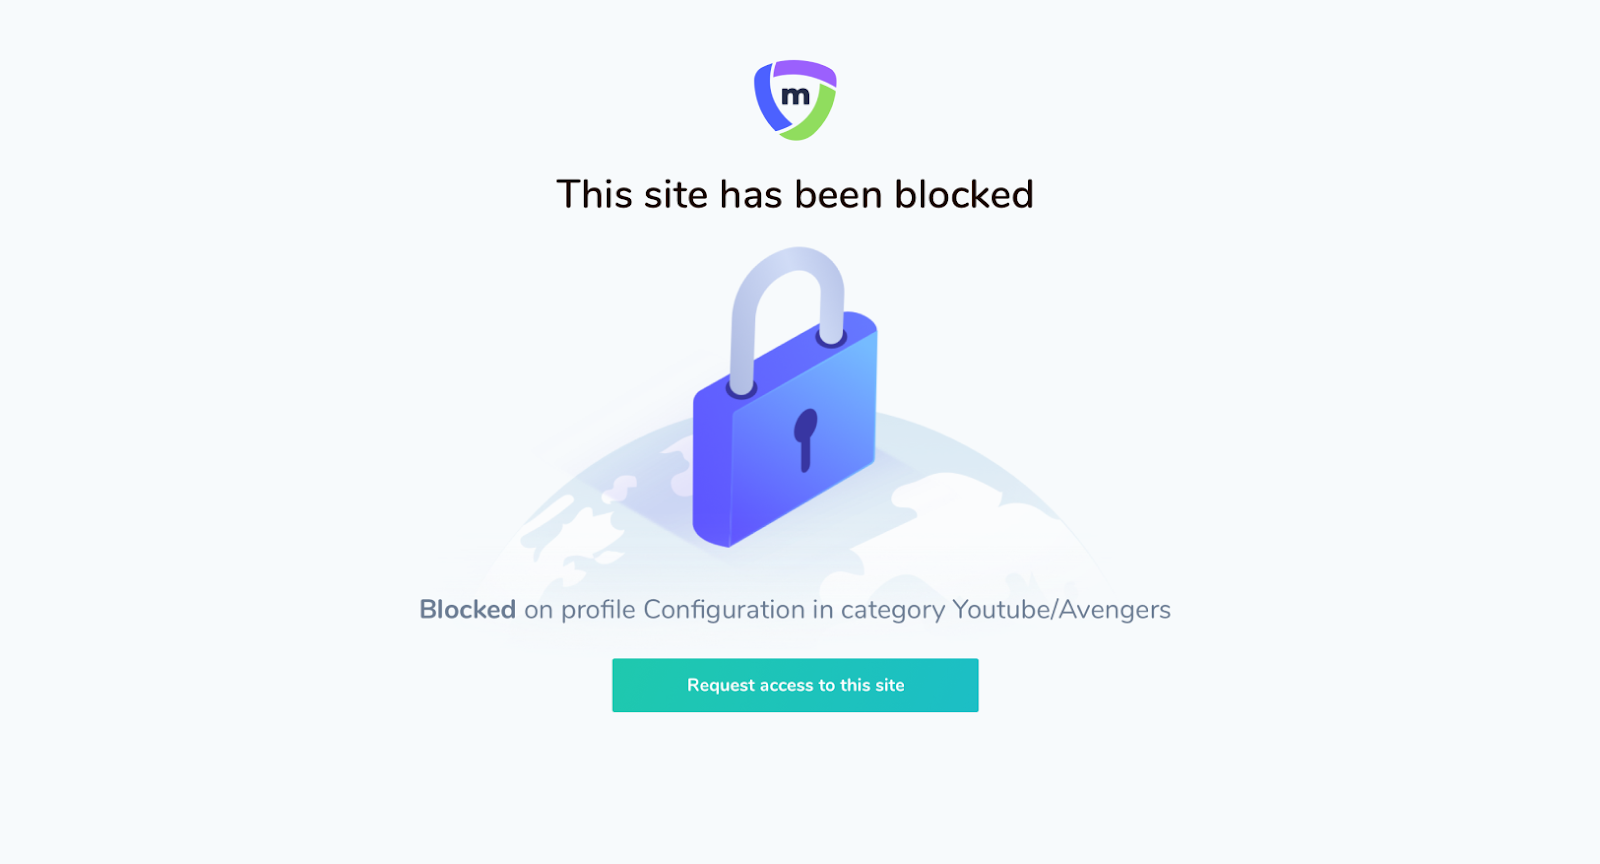
Task: Click the keyhole on the padlock
Action: pos(805,439)
